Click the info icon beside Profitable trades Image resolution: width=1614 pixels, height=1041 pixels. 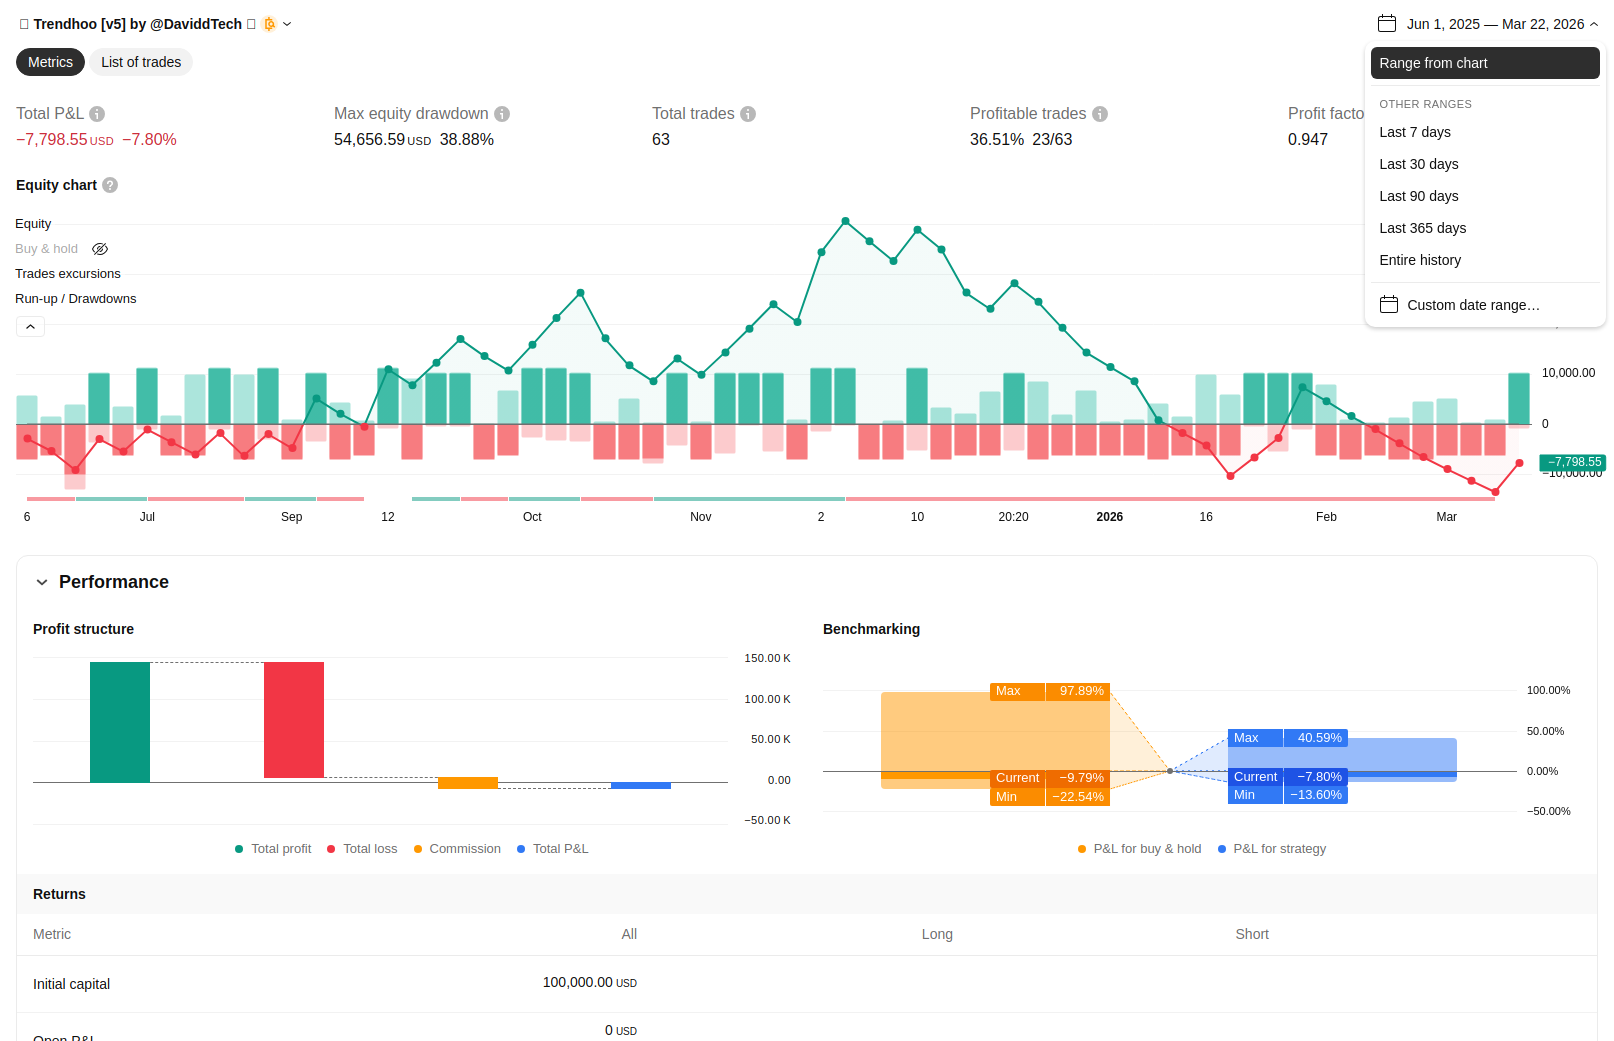(1100, 114)
